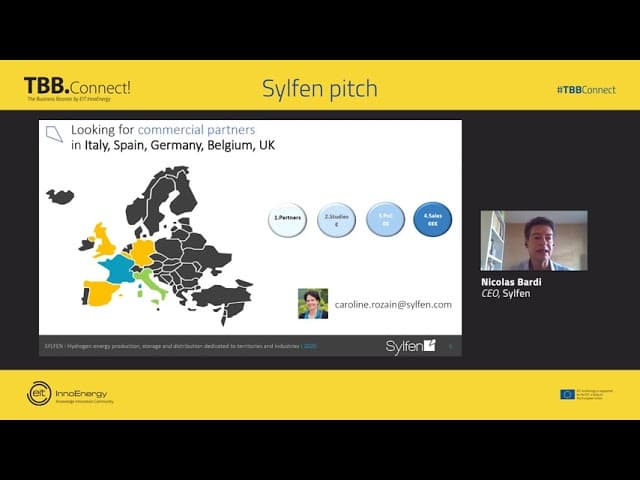Select the 2.Studies circle
This screenshot has width=640, height=480.
click(336, 219)
